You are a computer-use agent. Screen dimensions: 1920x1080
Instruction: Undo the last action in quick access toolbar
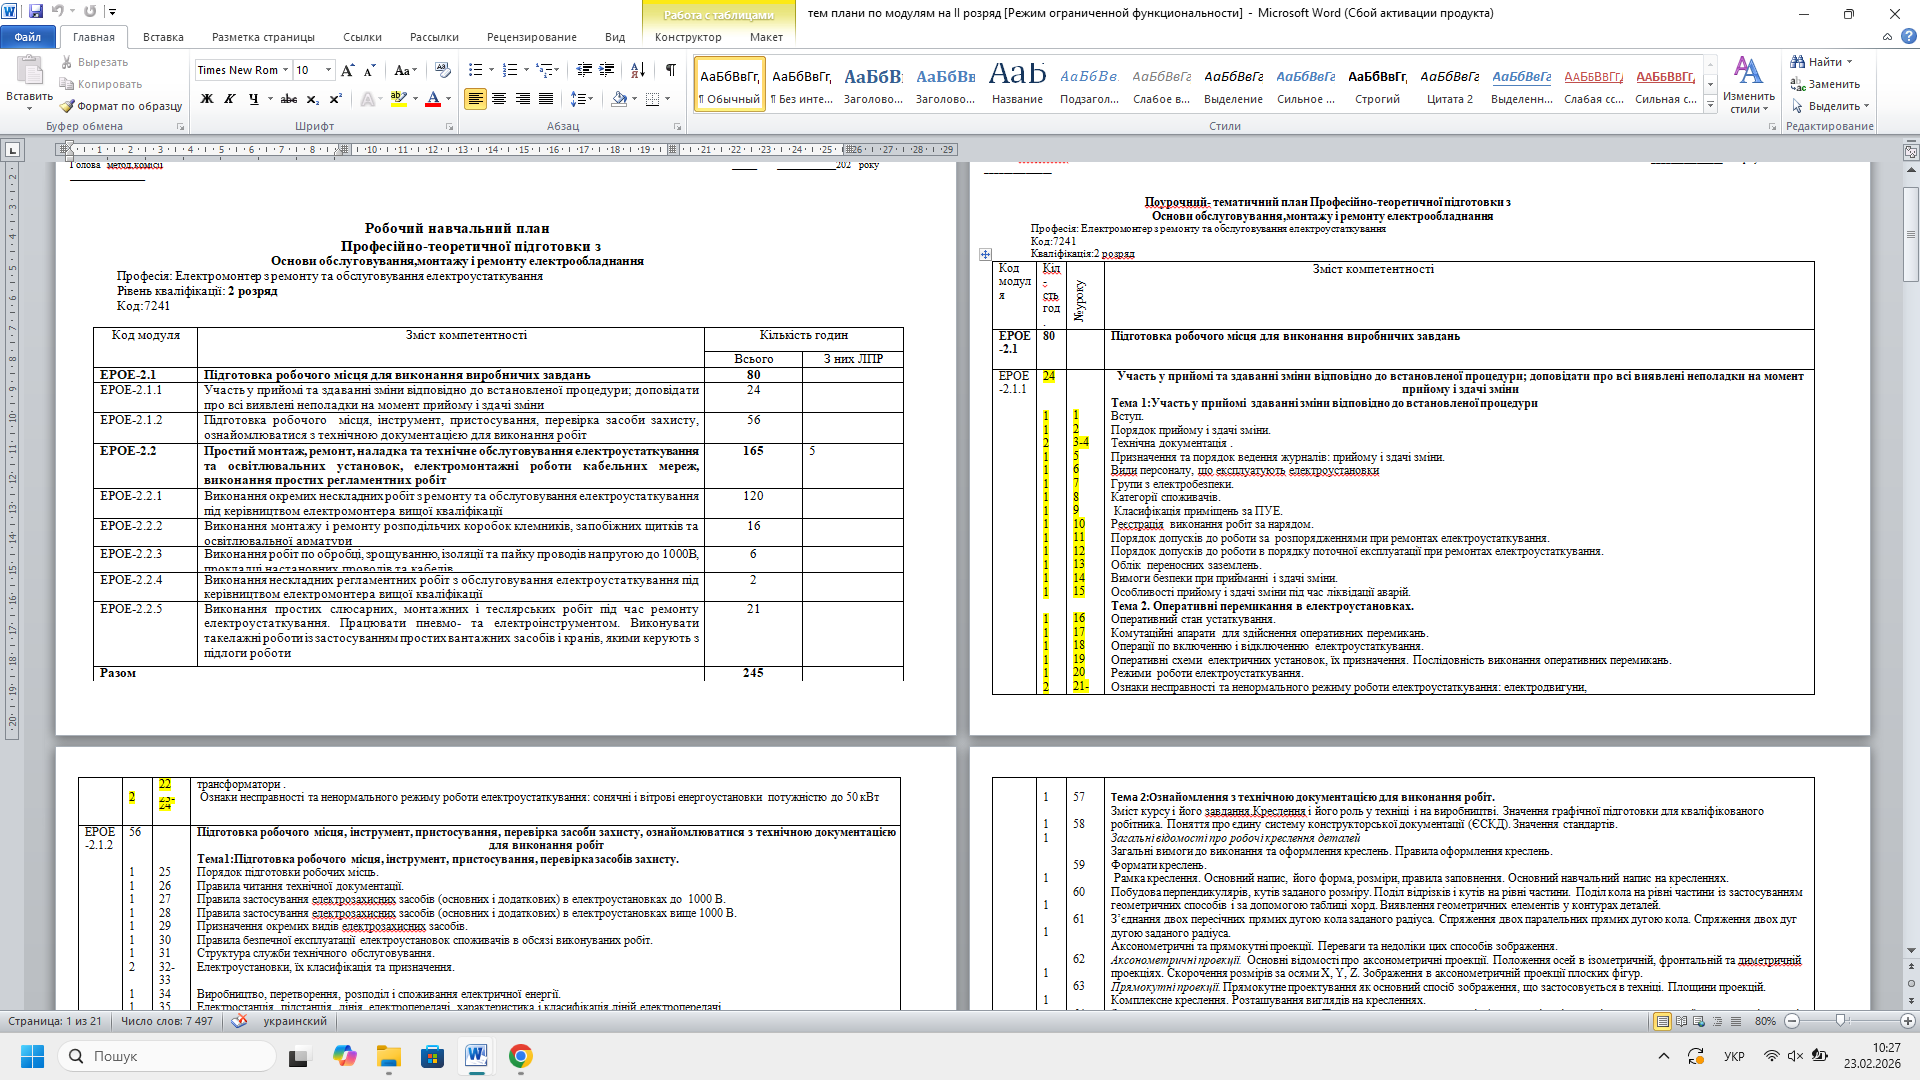(58, 12)
